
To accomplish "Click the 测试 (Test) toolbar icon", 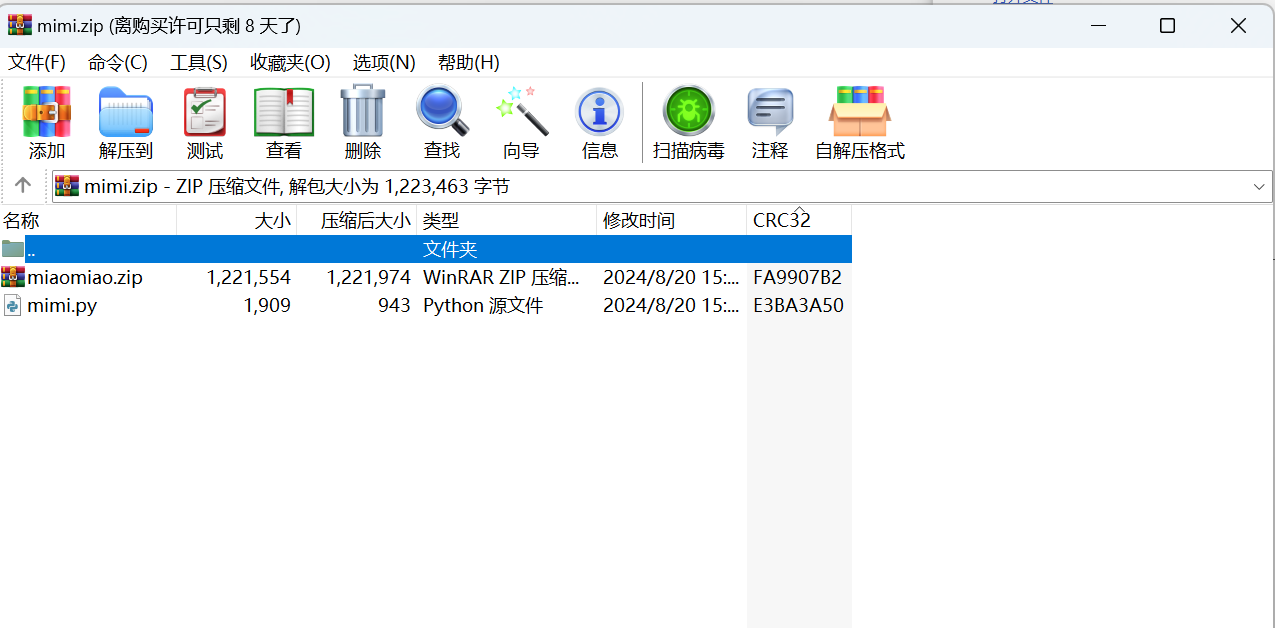I will [x=205, y=111].
